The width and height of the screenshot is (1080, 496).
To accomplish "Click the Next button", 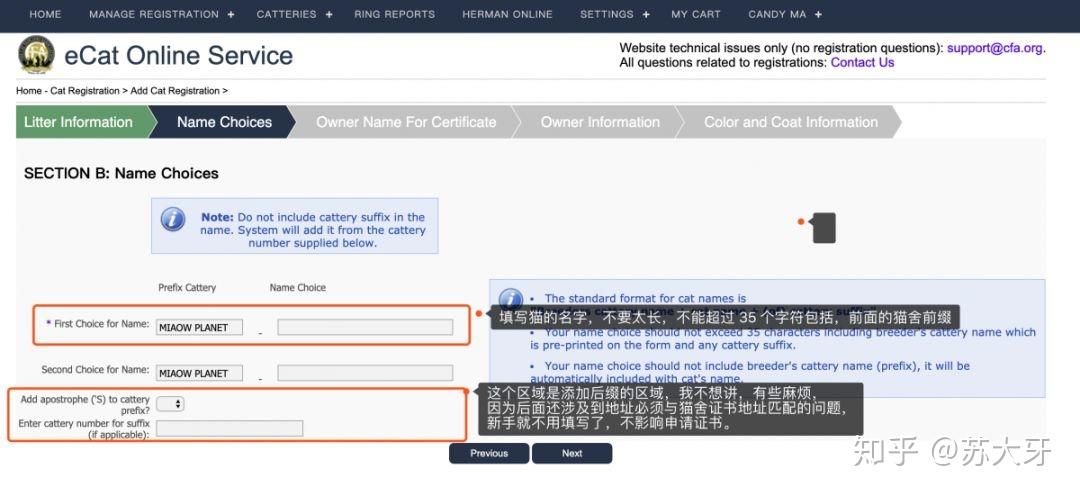I will (572, 453).
